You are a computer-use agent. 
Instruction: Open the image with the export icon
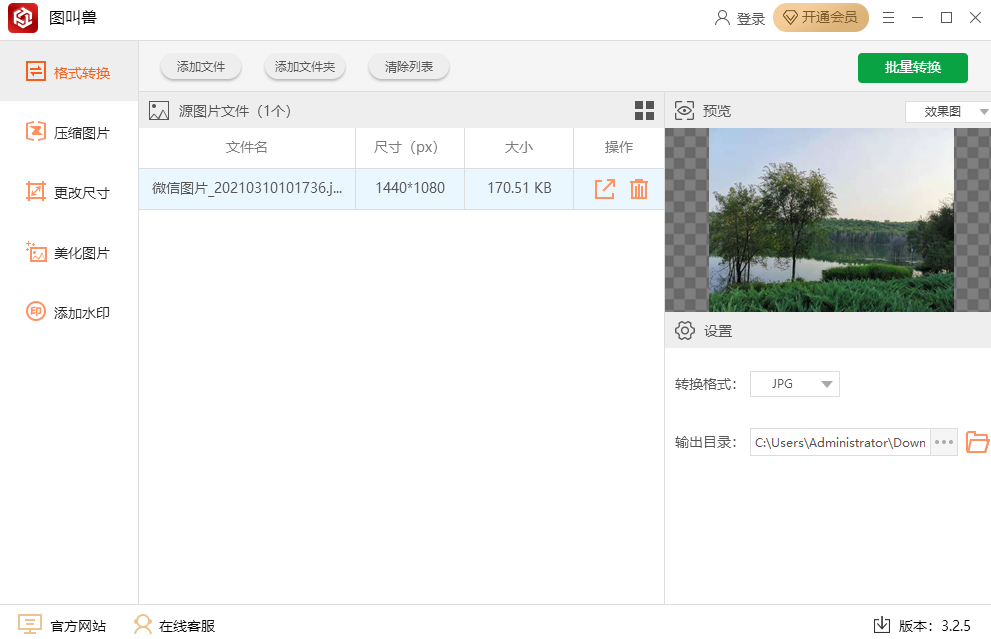coord(604,188)
